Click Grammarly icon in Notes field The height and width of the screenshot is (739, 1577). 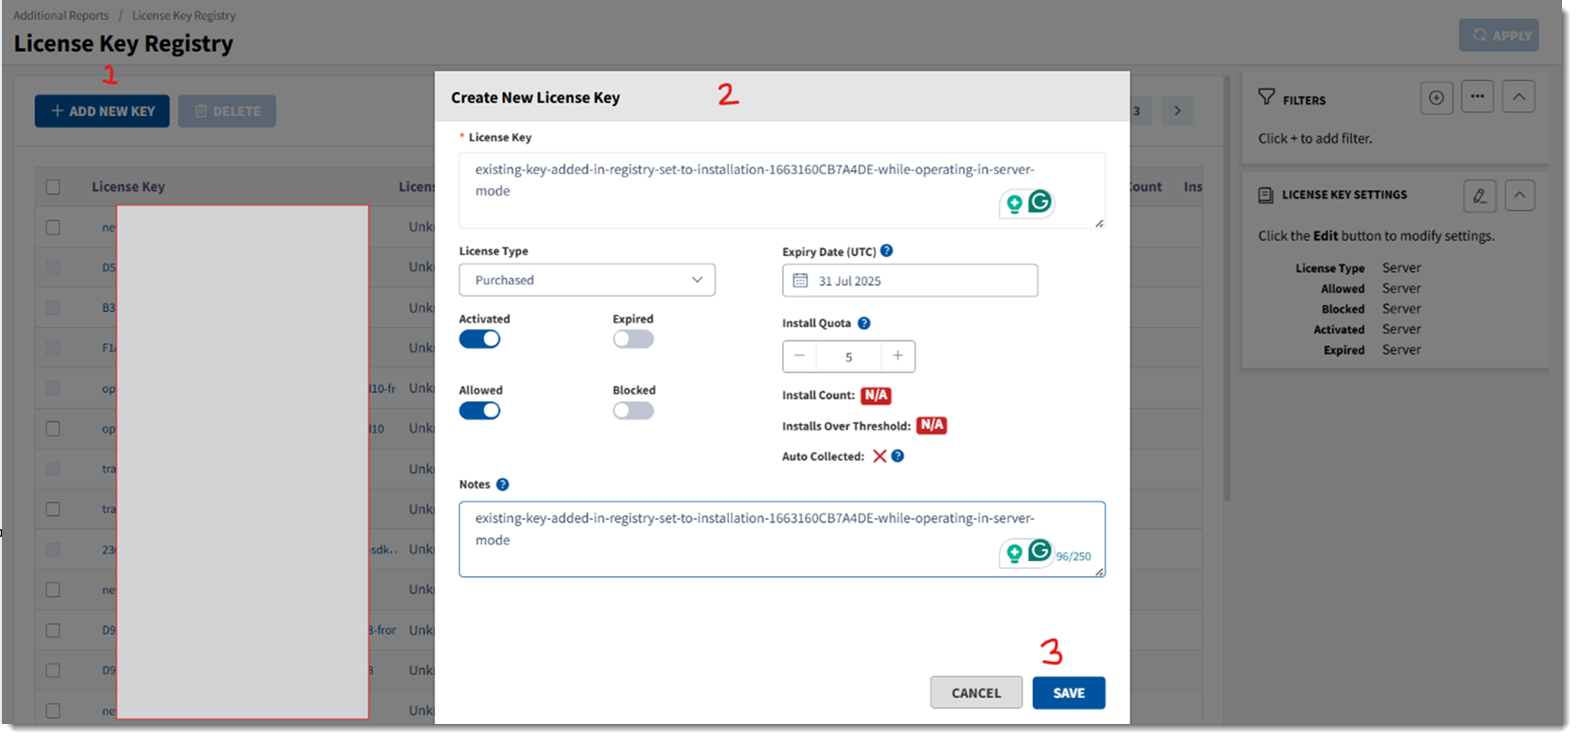coord(1040,551)
